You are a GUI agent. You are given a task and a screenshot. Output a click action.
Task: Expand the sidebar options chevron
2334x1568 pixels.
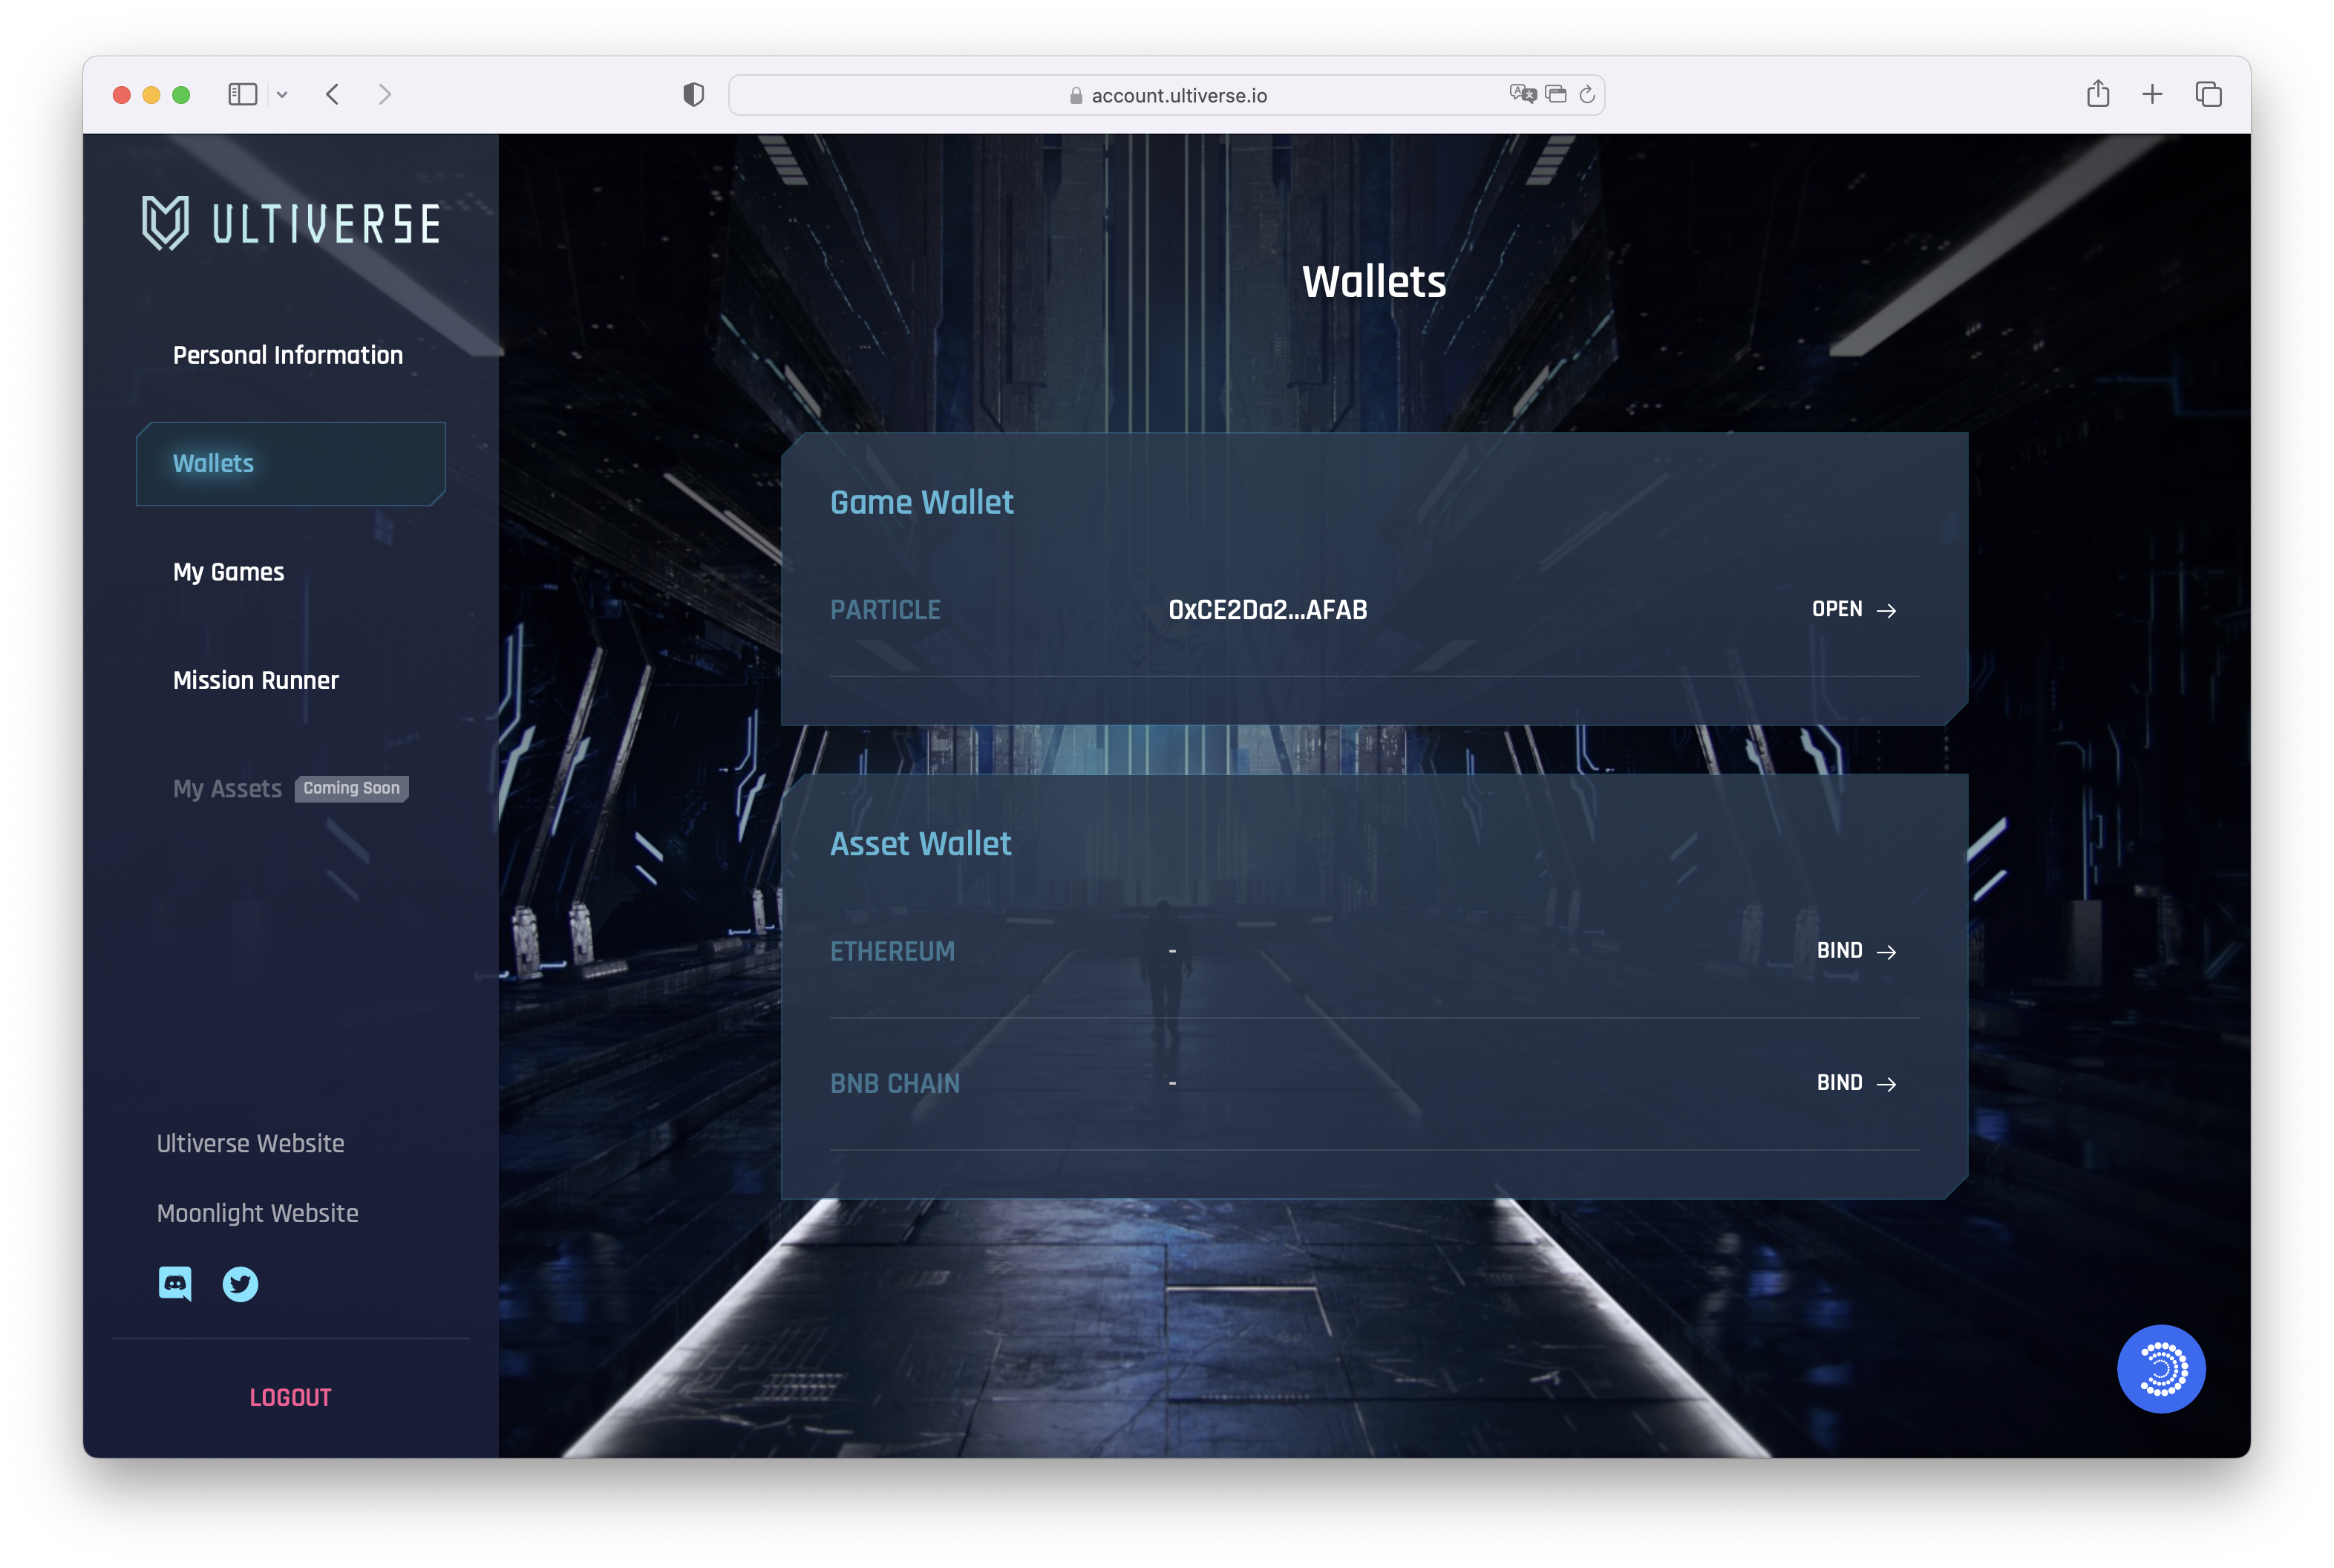click(x=283, y=95)
